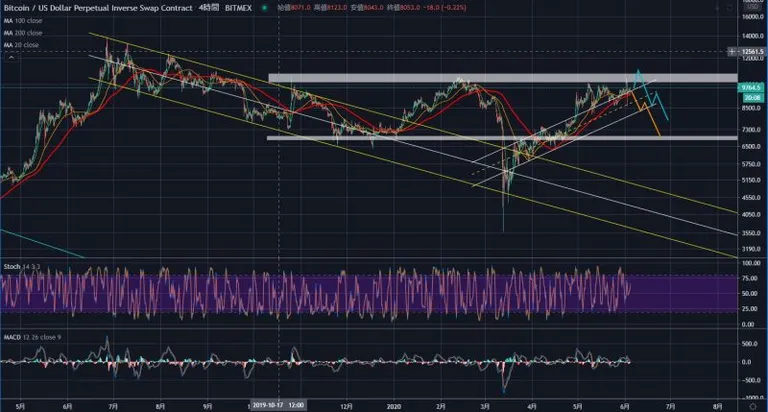Screen dimensions: 768x412
Task: Select the MA 200 close indicator label
Action: click(x=23, y=33)
